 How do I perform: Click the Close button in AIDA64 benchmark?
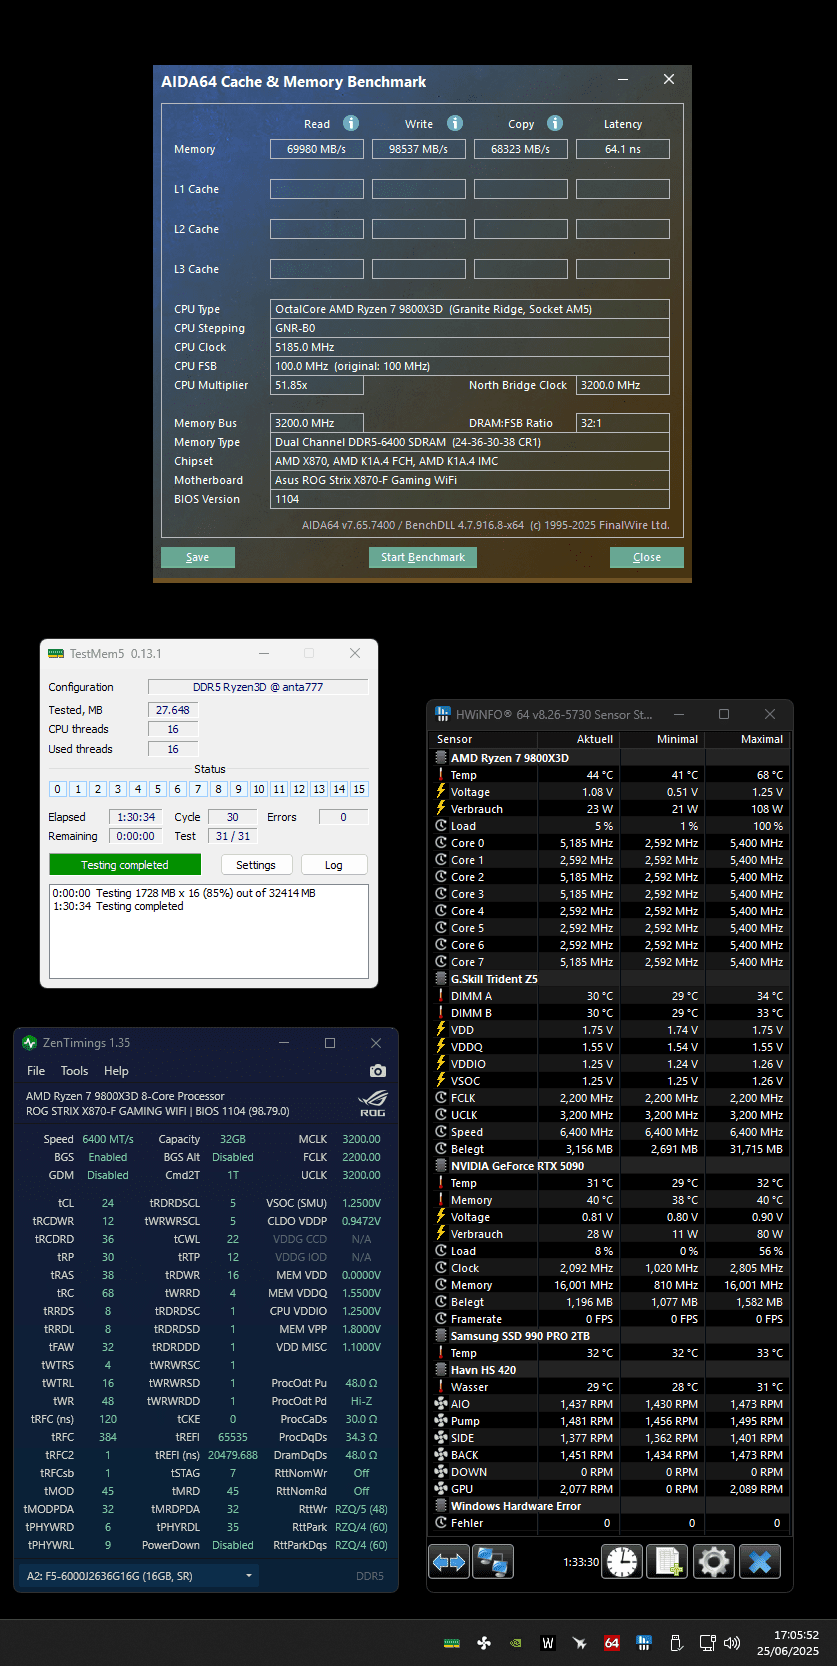pyautogui.click(x=647, y=557)
